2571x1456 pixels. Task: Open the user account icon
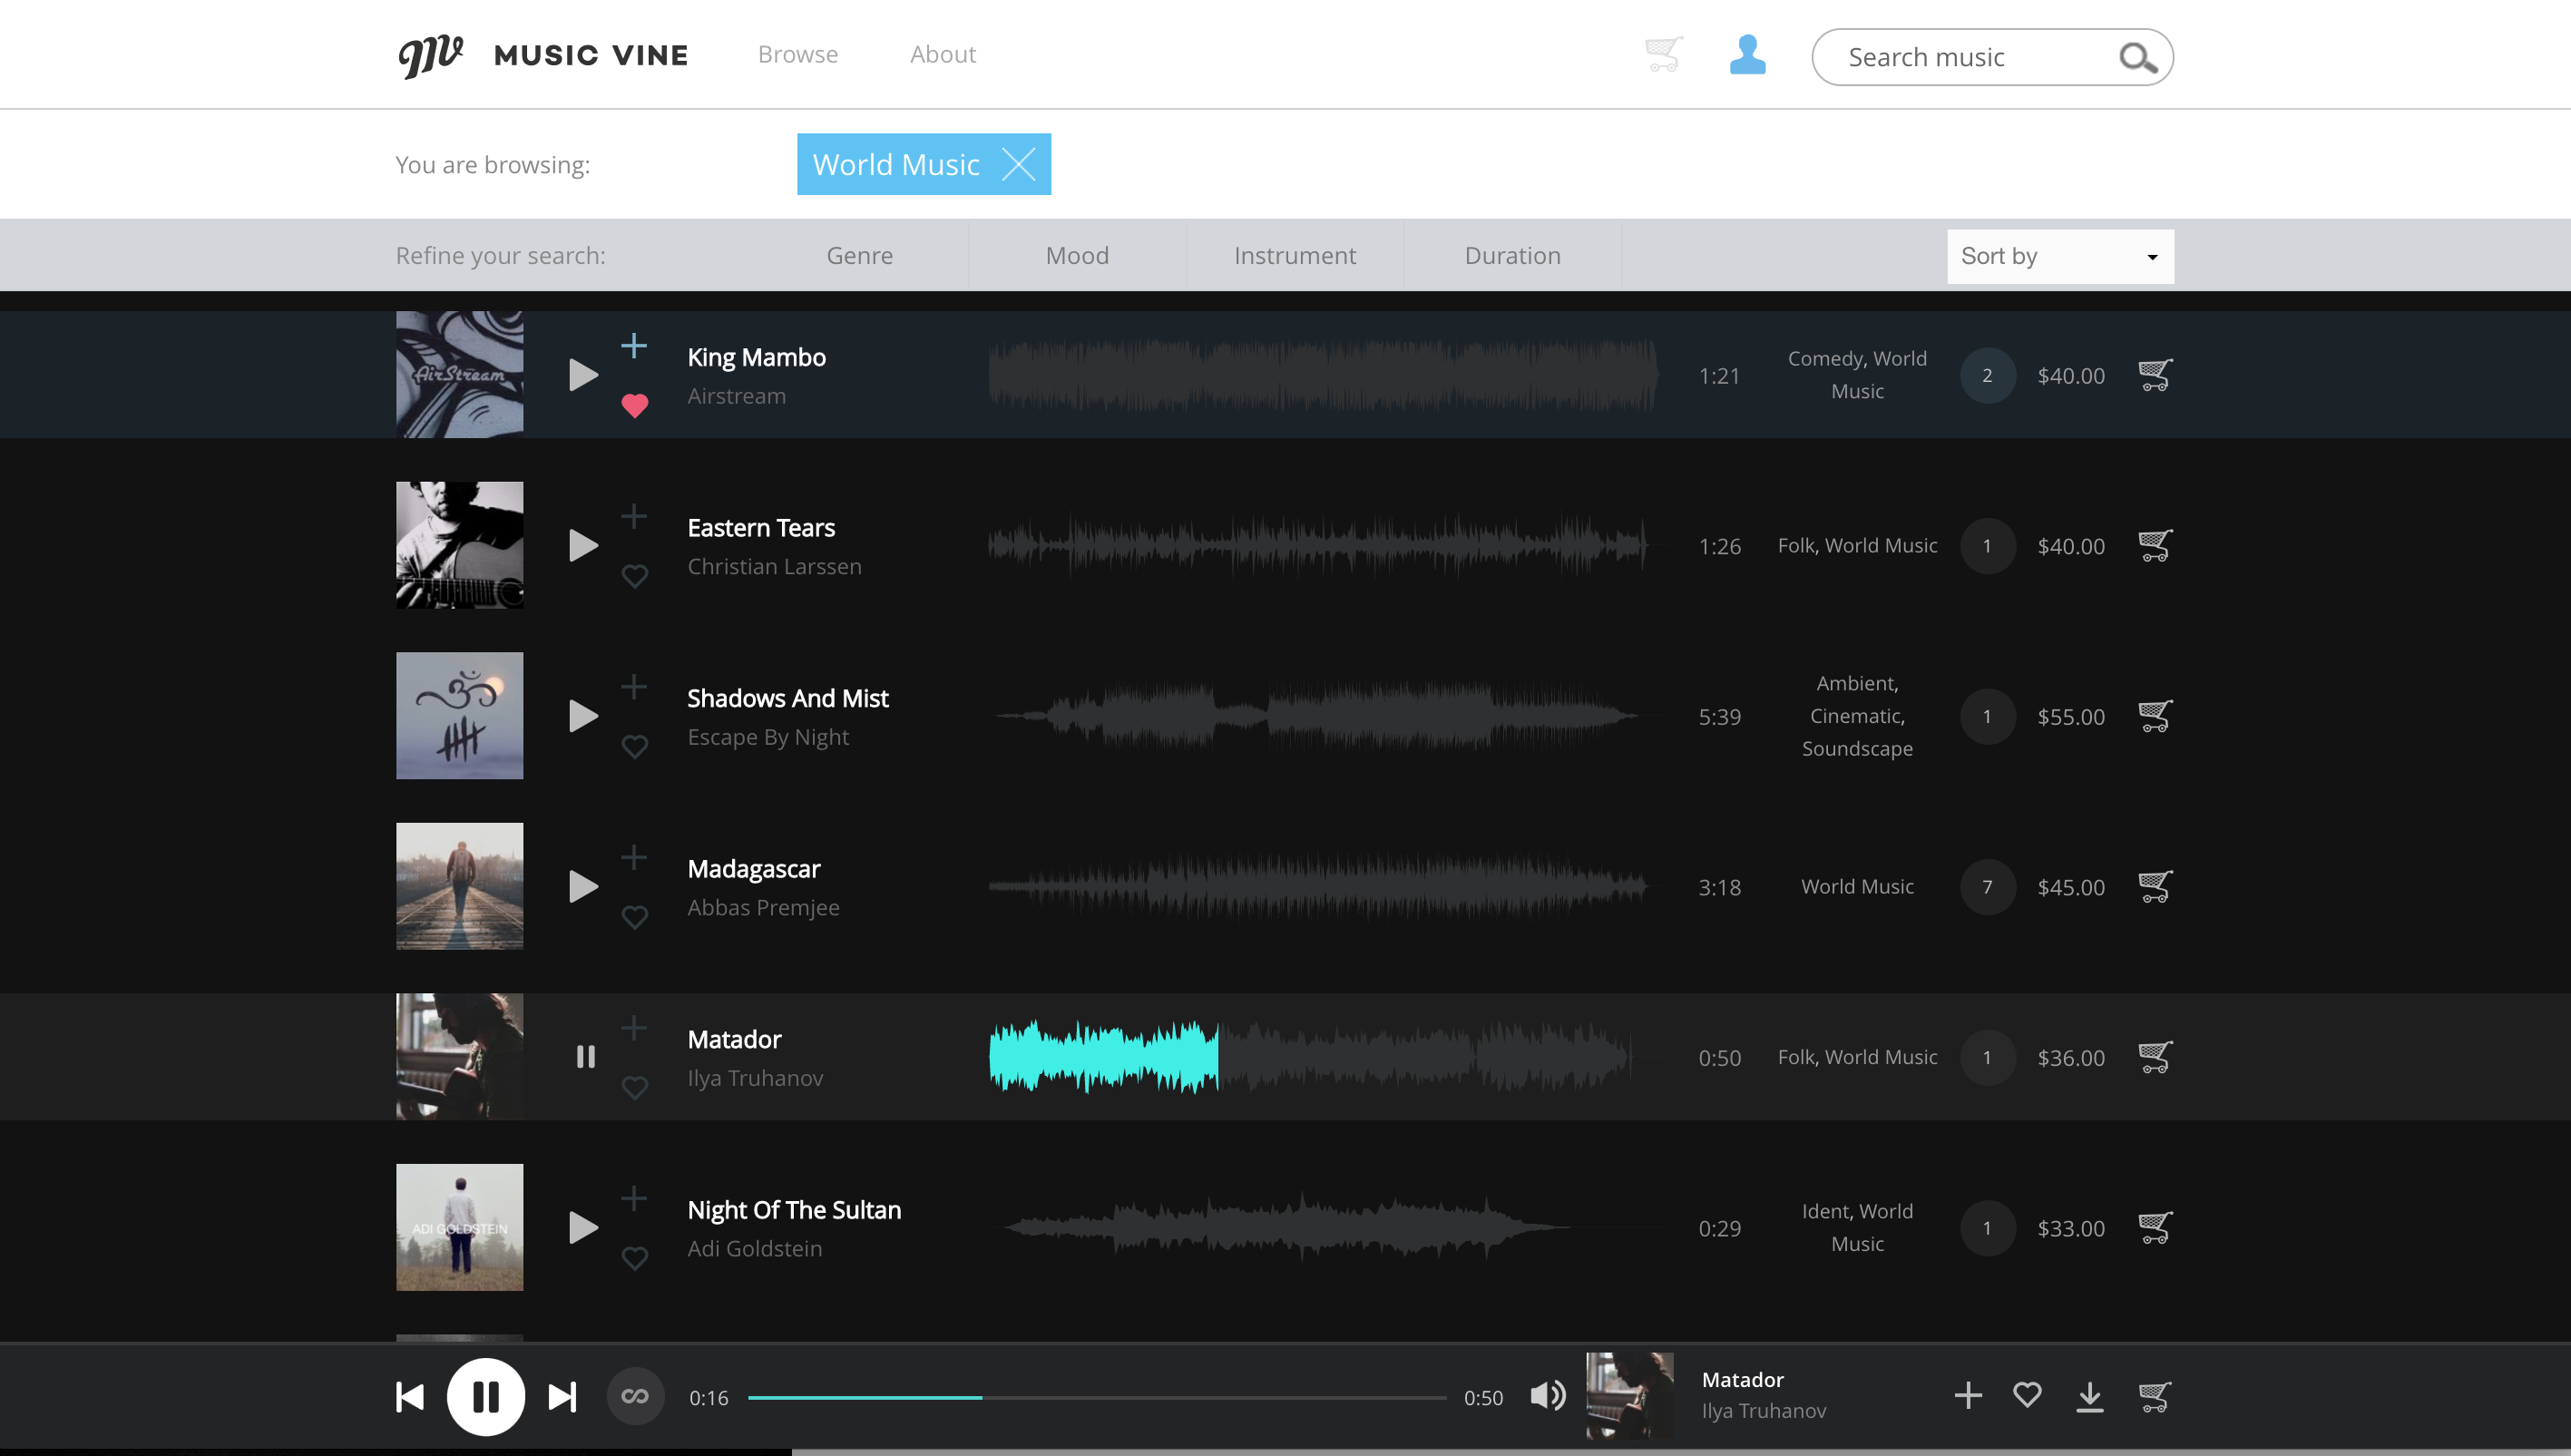1746,57
